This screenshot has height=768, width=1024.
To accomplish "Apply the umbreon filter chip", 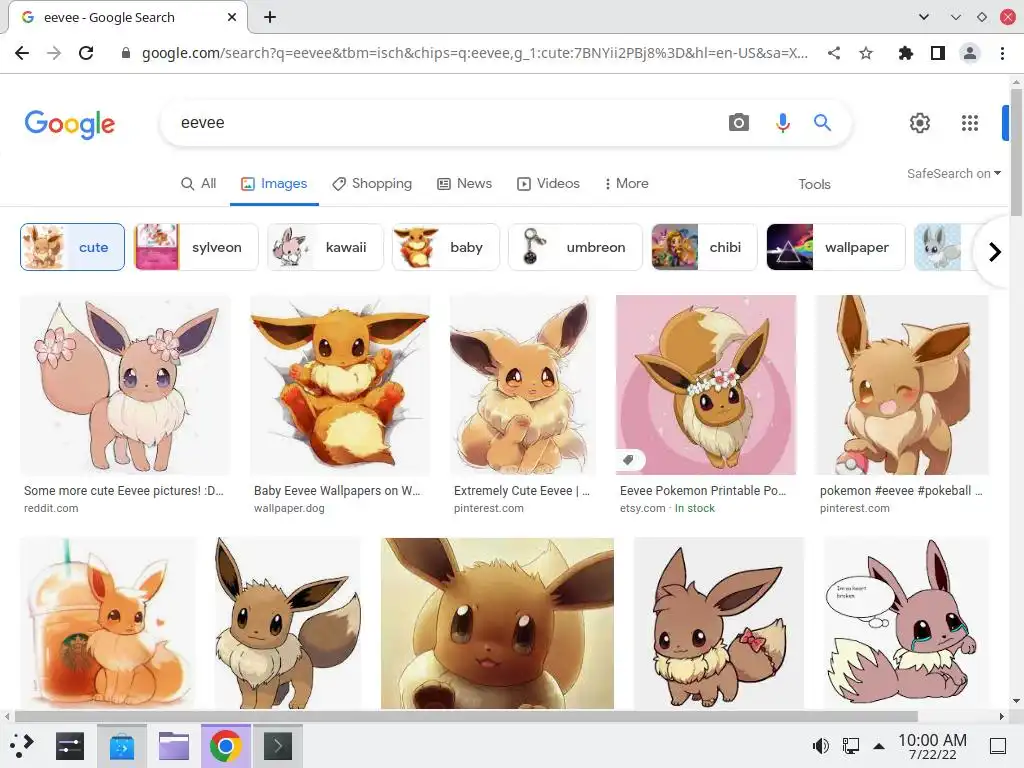I will [575, 247].
